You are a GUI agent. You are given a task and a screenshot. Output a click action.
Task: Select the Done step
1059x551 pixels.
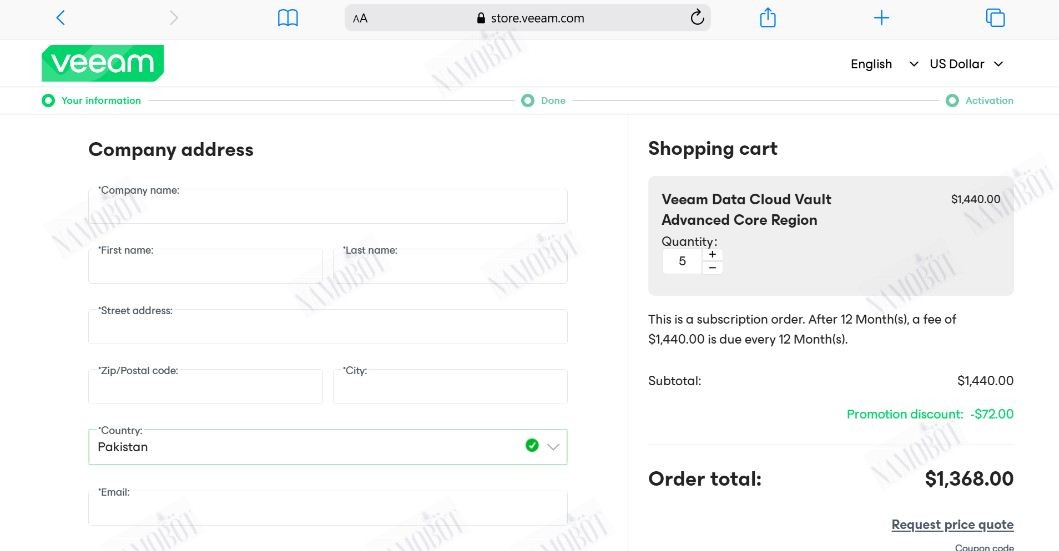click(544, 101)
